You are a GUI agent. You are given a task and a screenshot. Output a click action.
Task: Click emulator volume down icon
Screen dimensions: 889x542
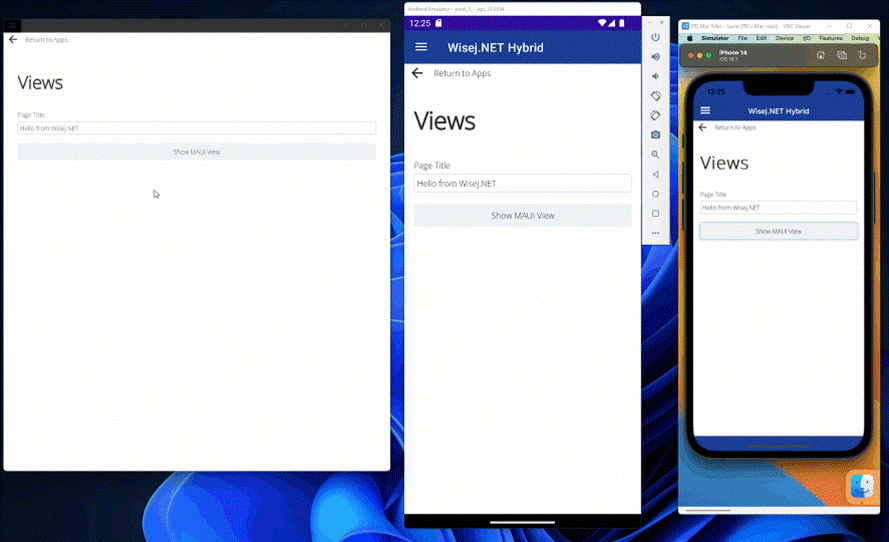click(x=655, y=76)
